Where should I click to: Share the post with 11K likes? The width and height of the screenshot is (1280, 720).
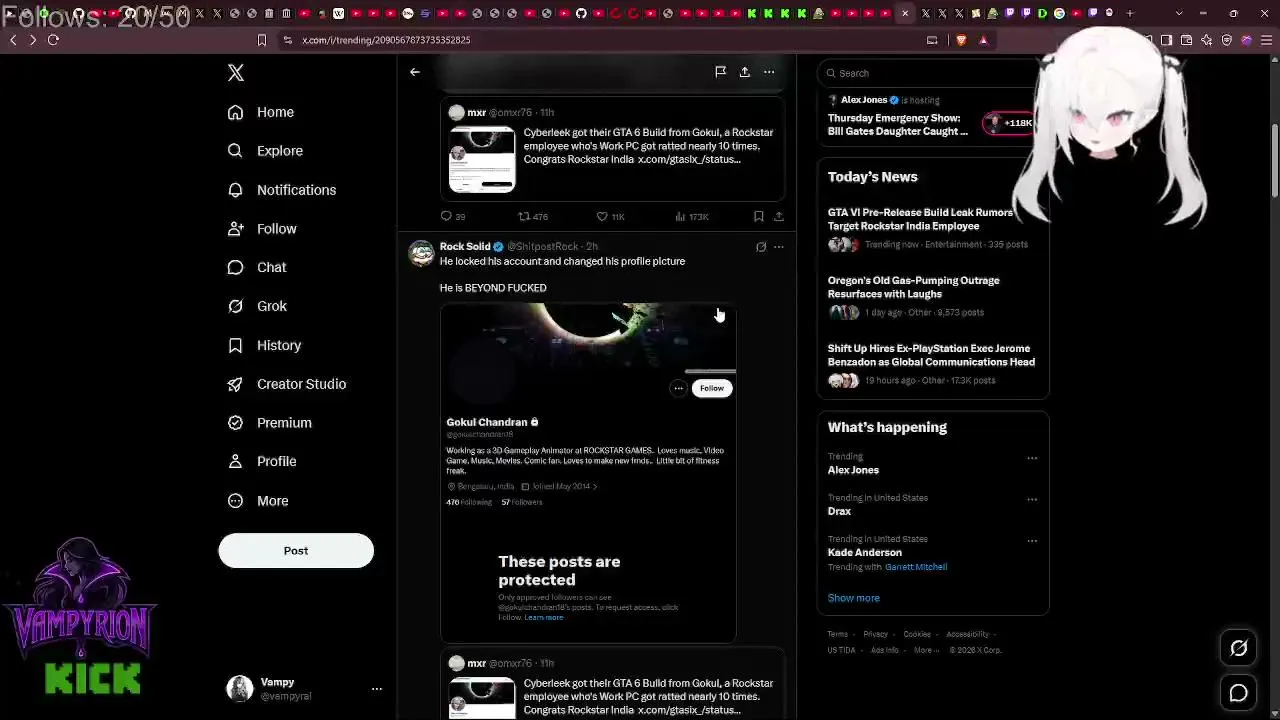click(x=779, y=216)
